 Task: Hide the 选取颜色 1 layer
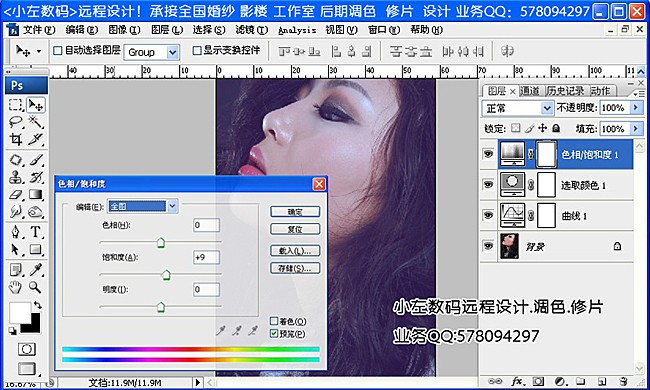pyautogui.click(x=488, y=184)
